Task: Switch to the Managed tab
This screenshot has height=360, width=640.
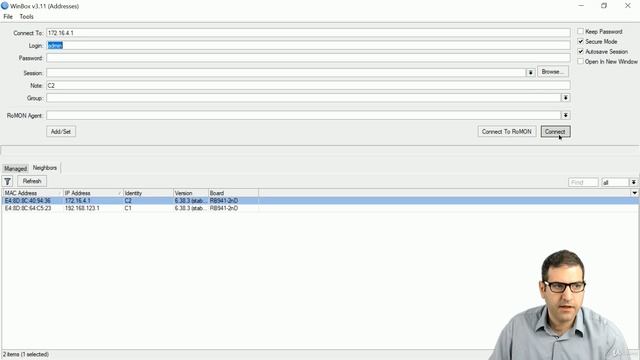Action: click(16, 169)
